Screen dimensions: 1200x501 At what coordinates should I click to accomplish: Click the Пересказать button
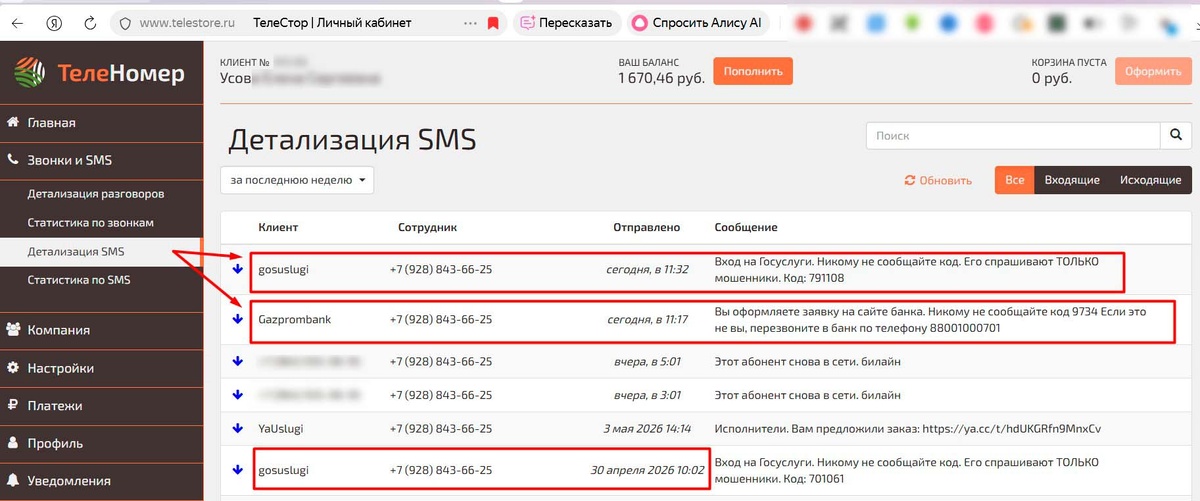(566, 22)
